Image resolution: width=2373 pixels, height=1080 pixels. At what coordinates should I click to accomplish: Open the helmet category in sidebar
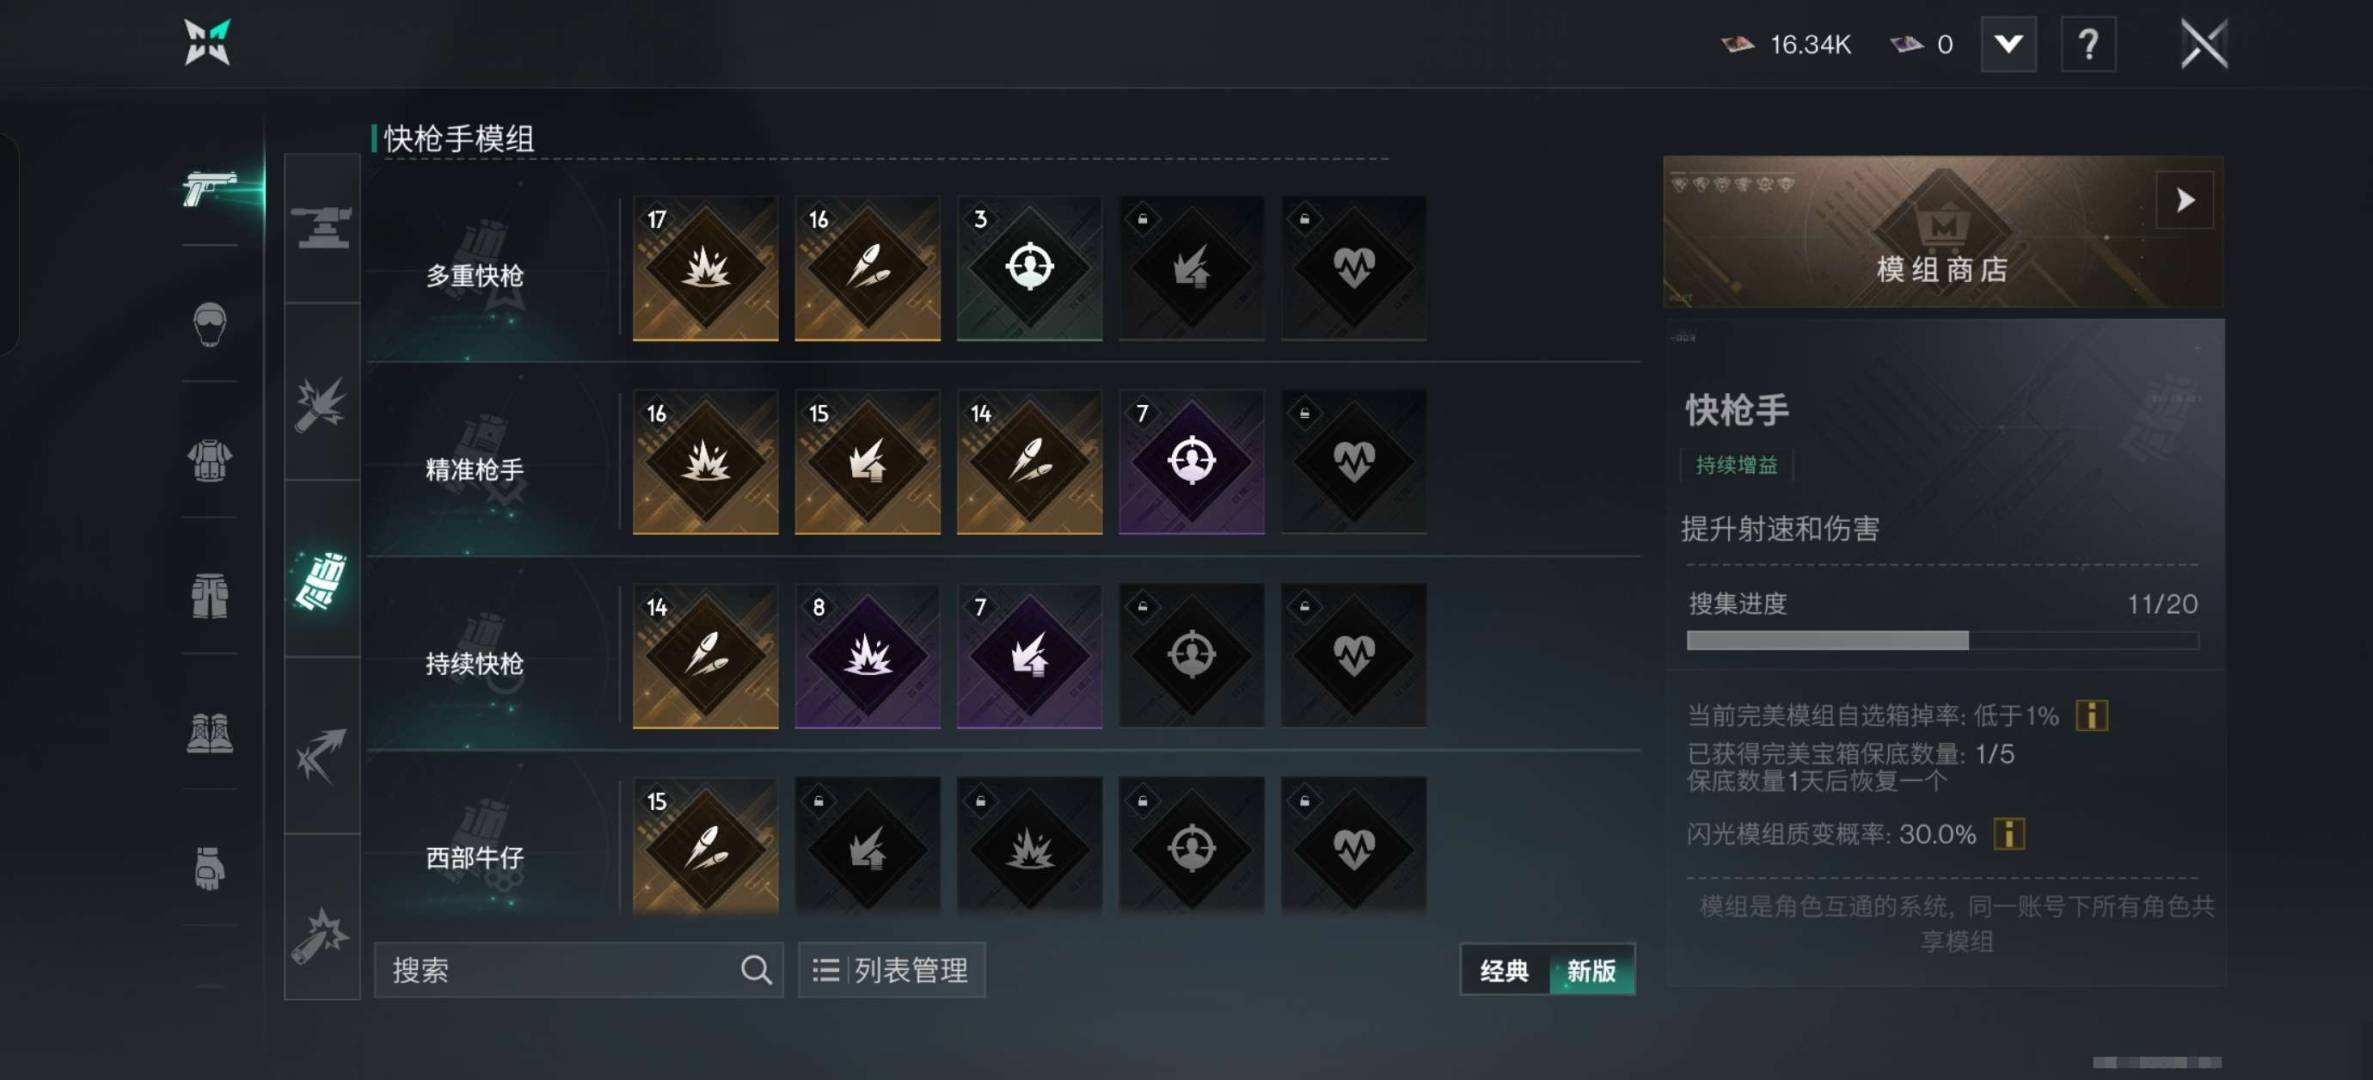coord(209,324)
